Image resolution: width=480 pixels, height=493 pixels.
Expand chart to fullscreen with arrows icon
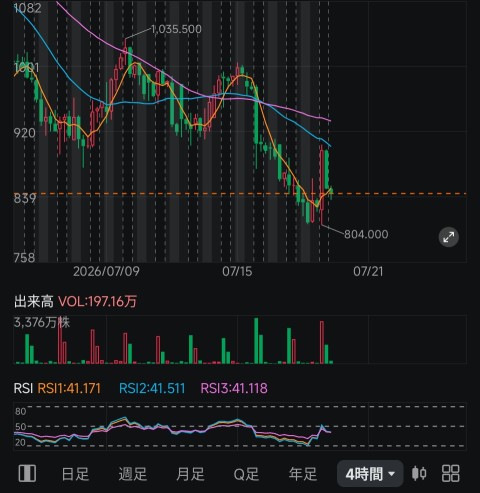pyautogui.click(x=448, y=237)
